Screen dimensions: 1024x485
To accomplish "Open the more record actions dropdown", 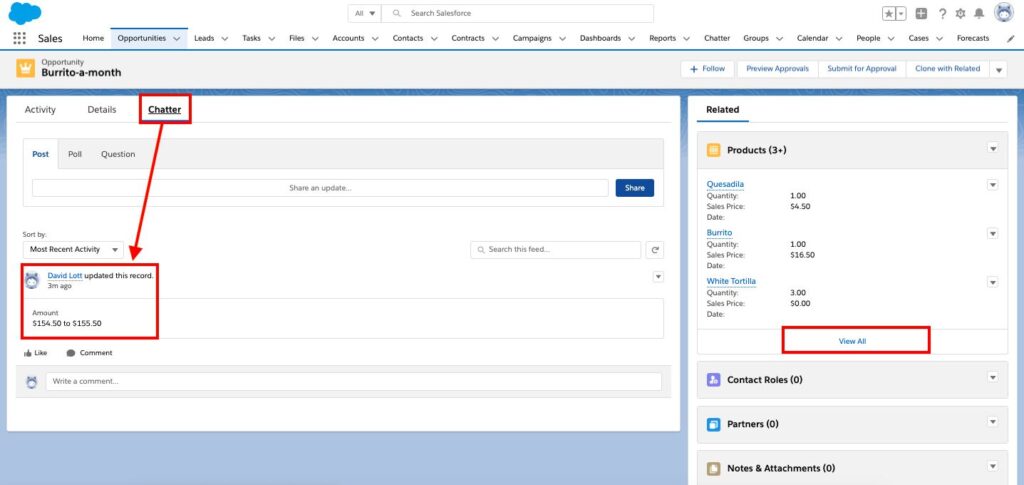I will pyautogui.click(x=999, y=69).
